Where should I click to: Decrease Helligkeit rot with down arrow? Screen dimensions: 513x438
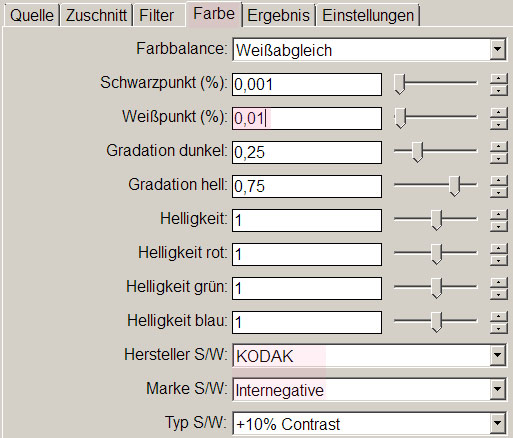coord(498,260)
